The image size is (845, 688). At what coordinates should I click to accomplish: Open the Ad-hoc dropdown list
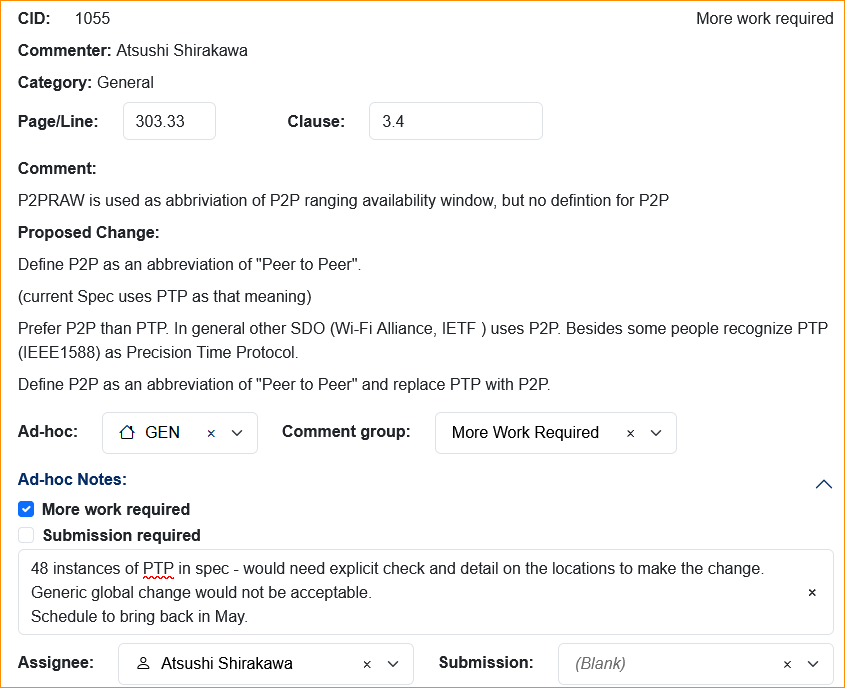tap(237, 433)
